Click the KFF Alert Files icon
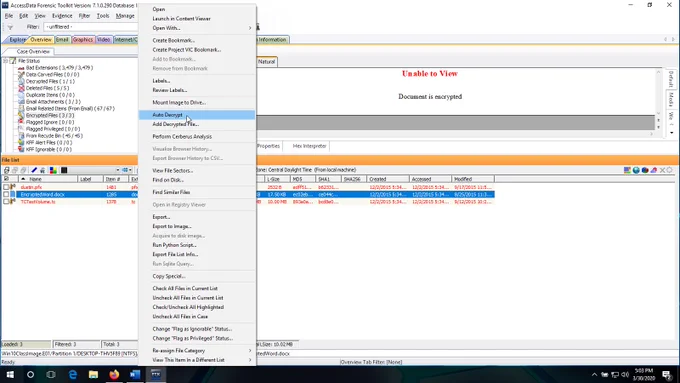 coord(21,142)
